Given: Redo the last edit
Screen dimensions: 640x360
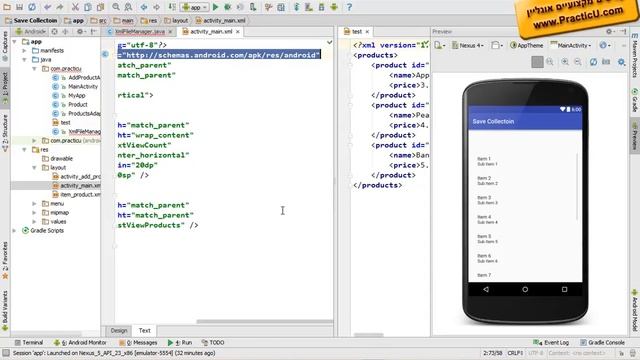Looking at the screenshot, I should [x=60, y=7].
